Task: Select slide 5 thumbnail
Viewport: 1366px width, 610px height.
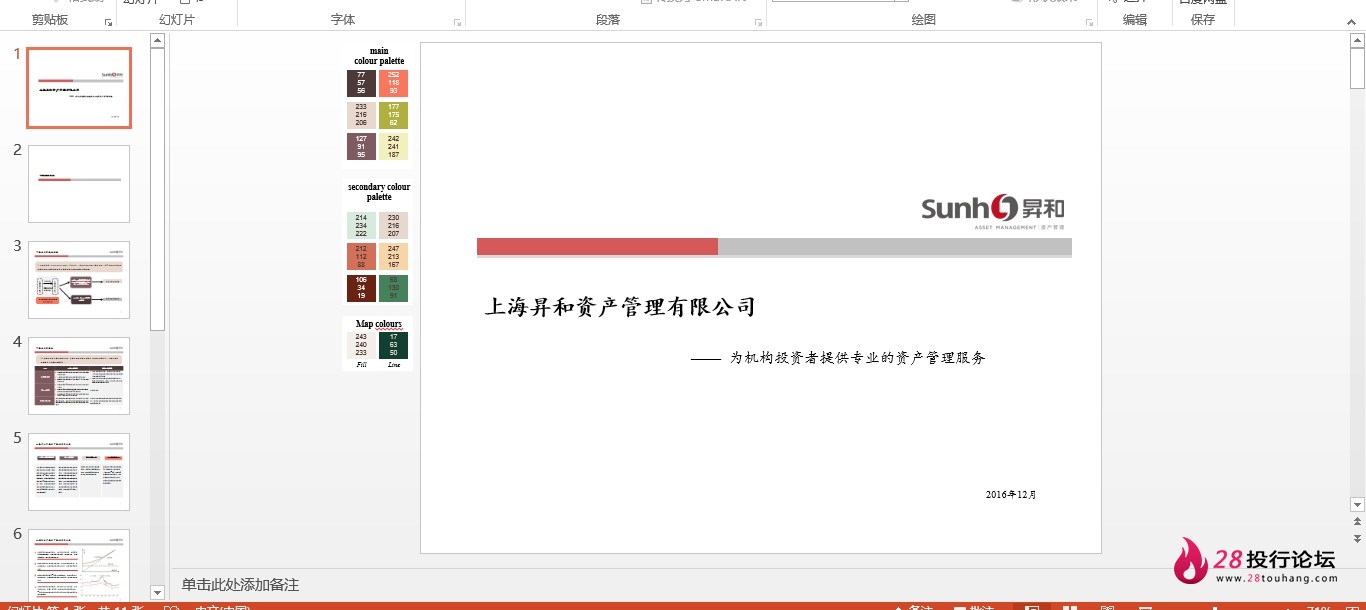Action: pyautogui.click(x=79, y=472)
